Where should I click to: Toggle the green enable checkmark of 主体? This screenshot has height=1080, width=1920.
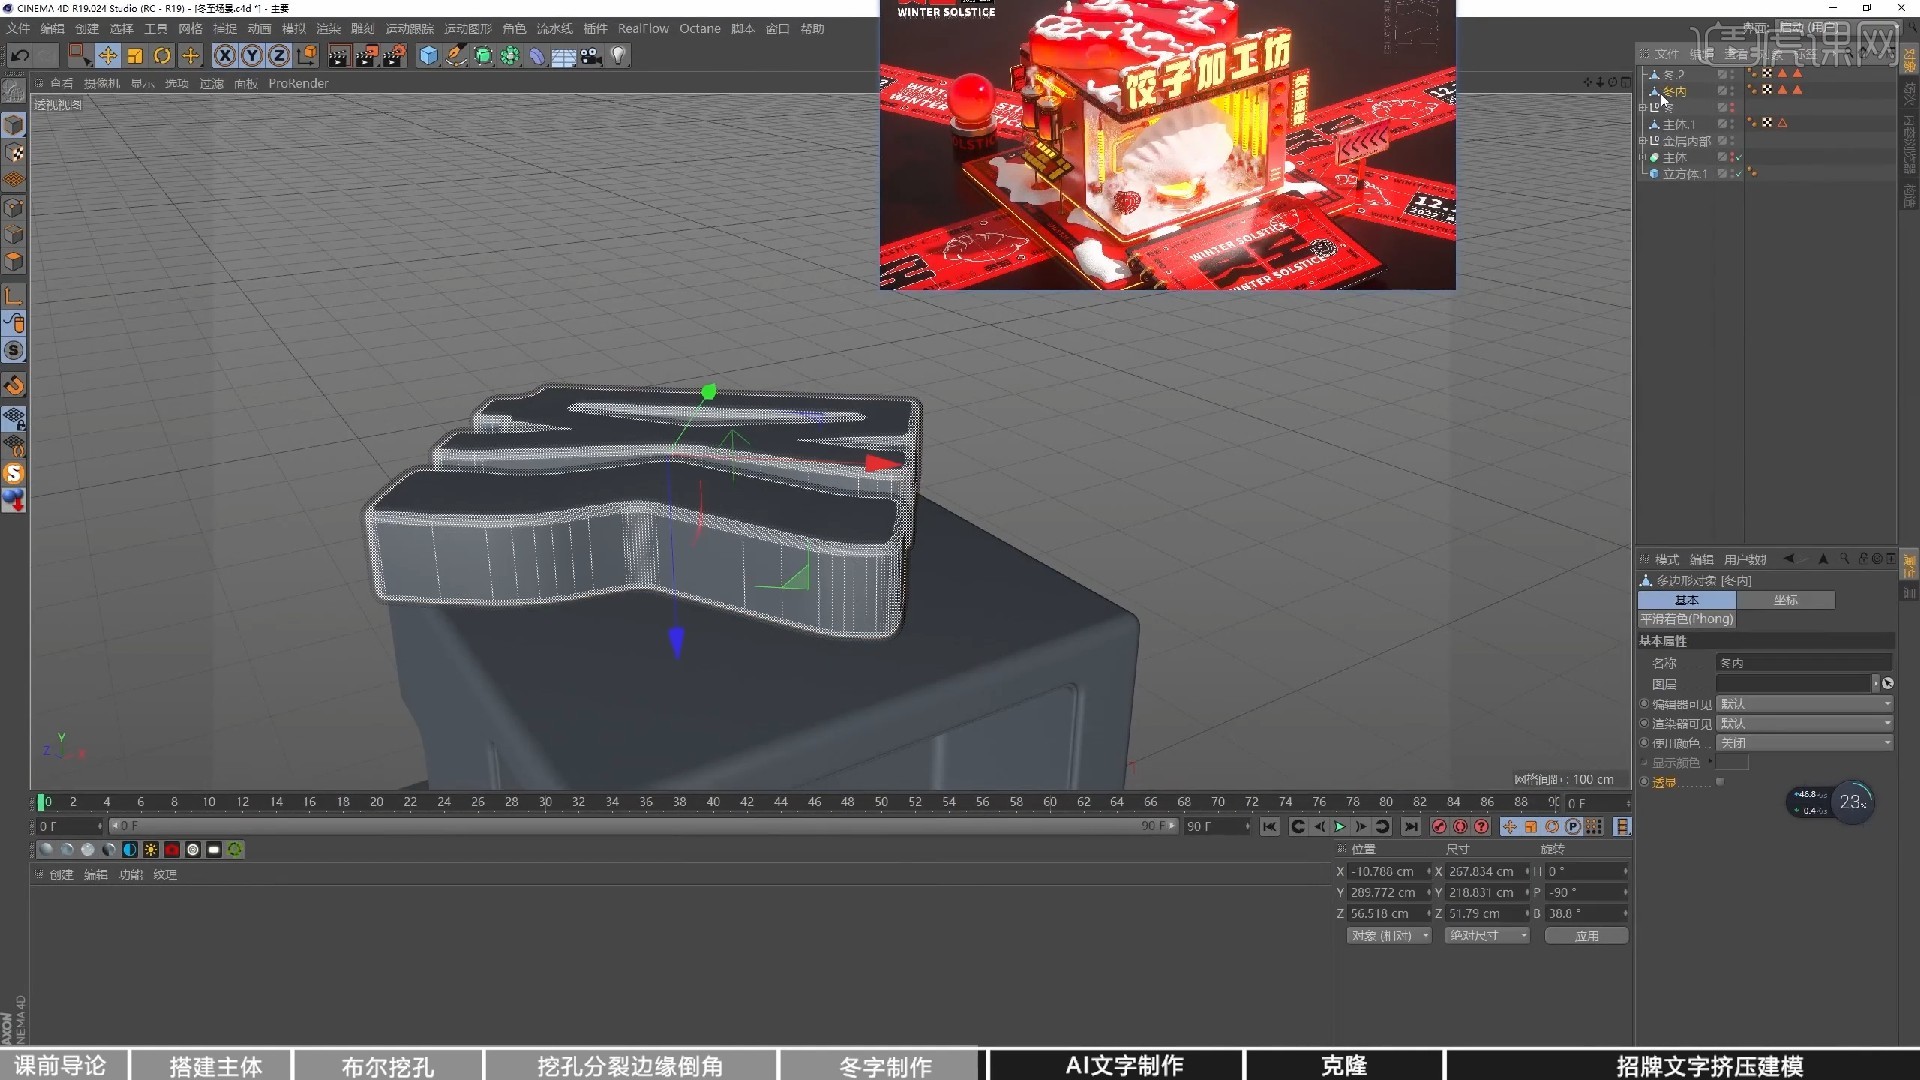click(x=1739, y=157)
